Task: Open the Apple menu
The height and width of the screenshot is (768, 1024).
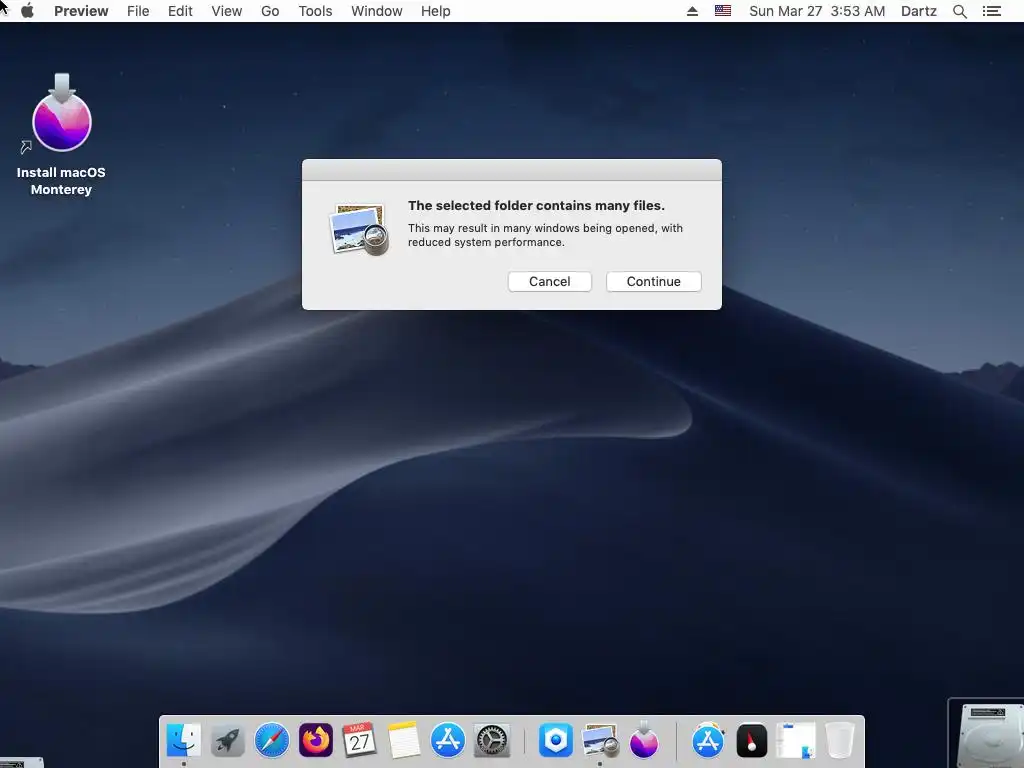Action: click(27, 11)
